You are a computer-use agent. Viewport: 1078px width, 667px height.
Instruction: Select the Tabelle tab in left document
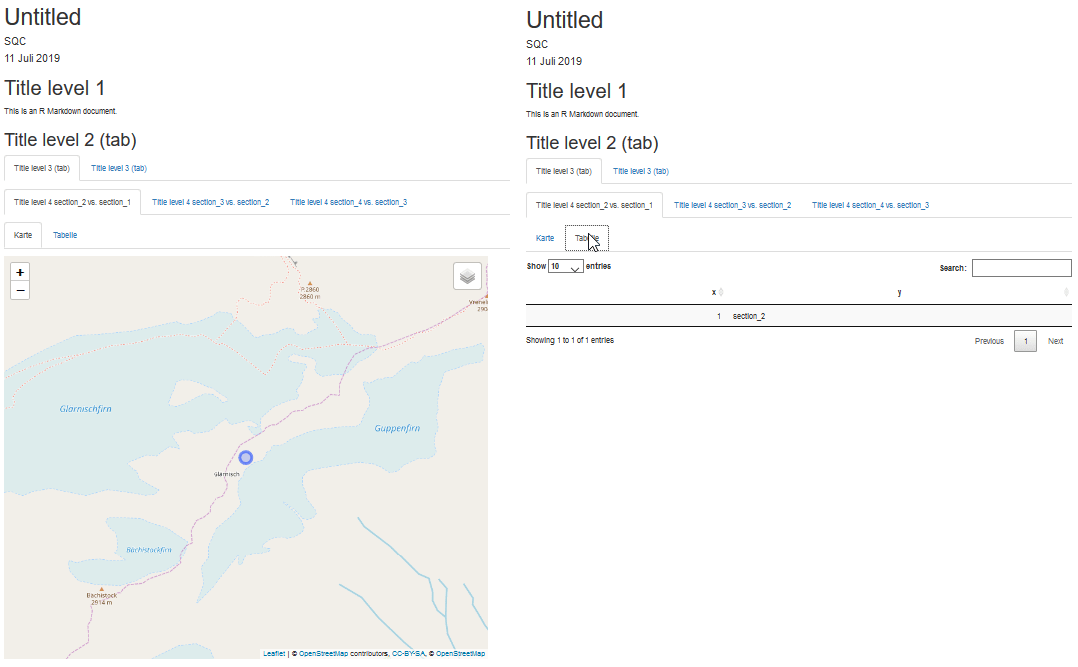(x=65, y=235)
